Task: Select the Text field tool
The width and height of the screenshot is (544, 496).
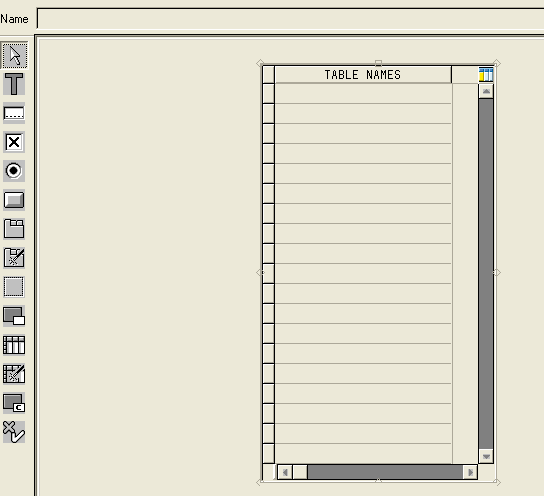Action: (x=14, y=84)
